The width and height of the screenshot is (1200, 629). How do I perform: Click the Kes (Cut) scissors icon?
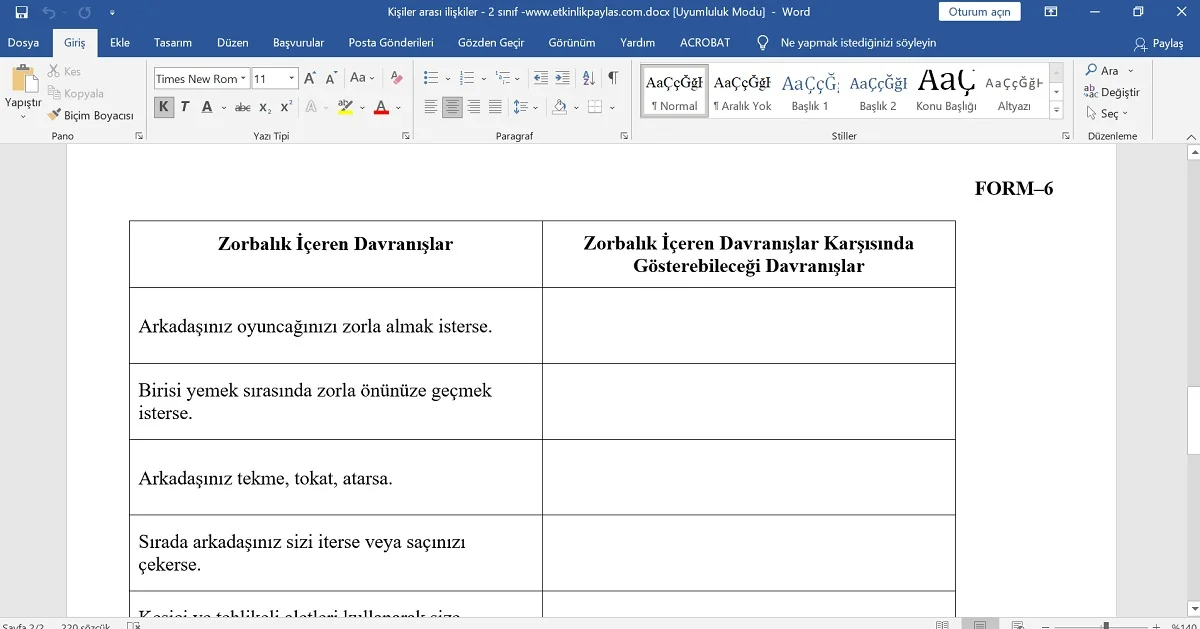[65, 72]
